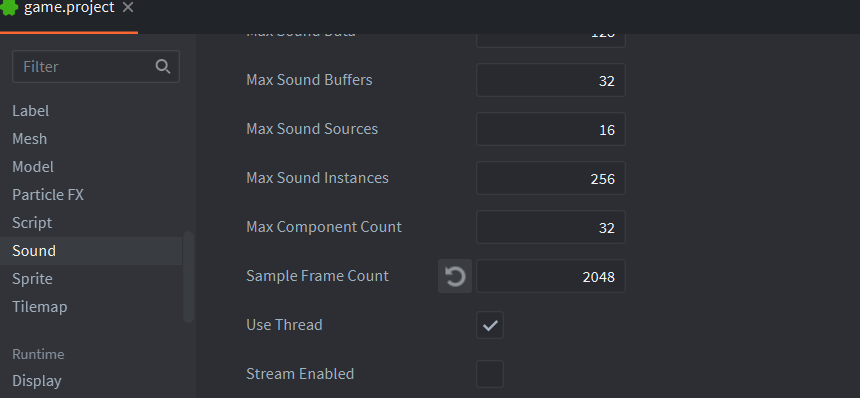Click the search magnifier icon in Filter
Image resolution: width=860 pixels, height=398 pixels.
(163, 66)
